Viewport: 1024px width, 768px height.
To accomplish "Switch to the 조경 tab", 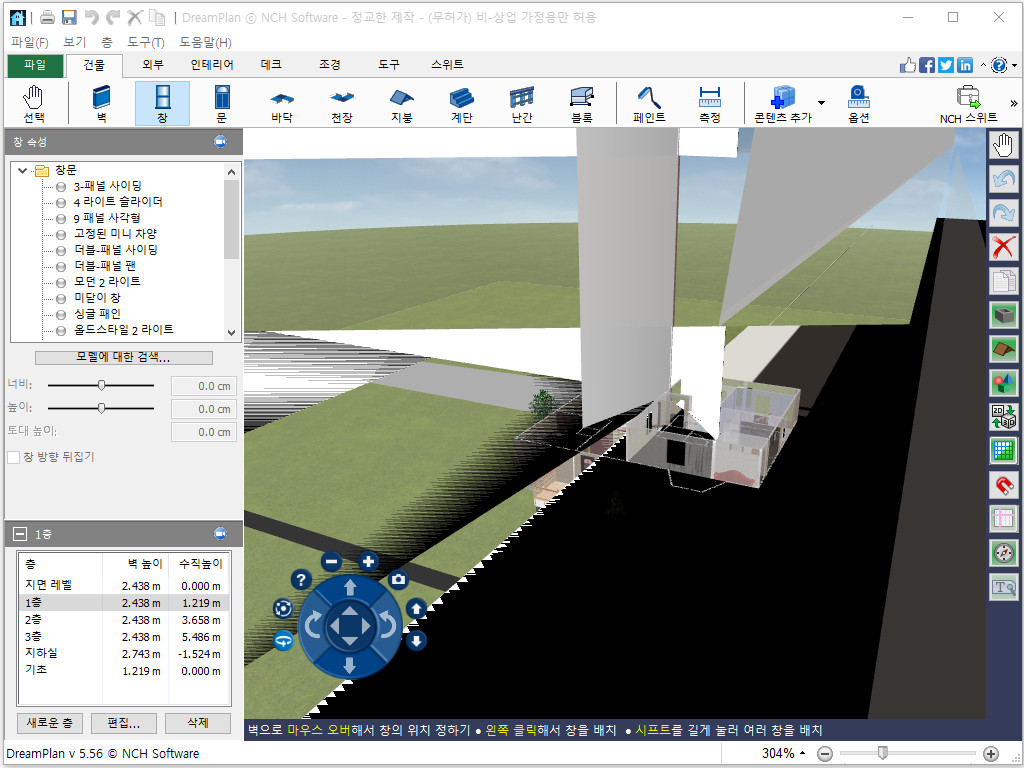I will click(x=330, y=65).
